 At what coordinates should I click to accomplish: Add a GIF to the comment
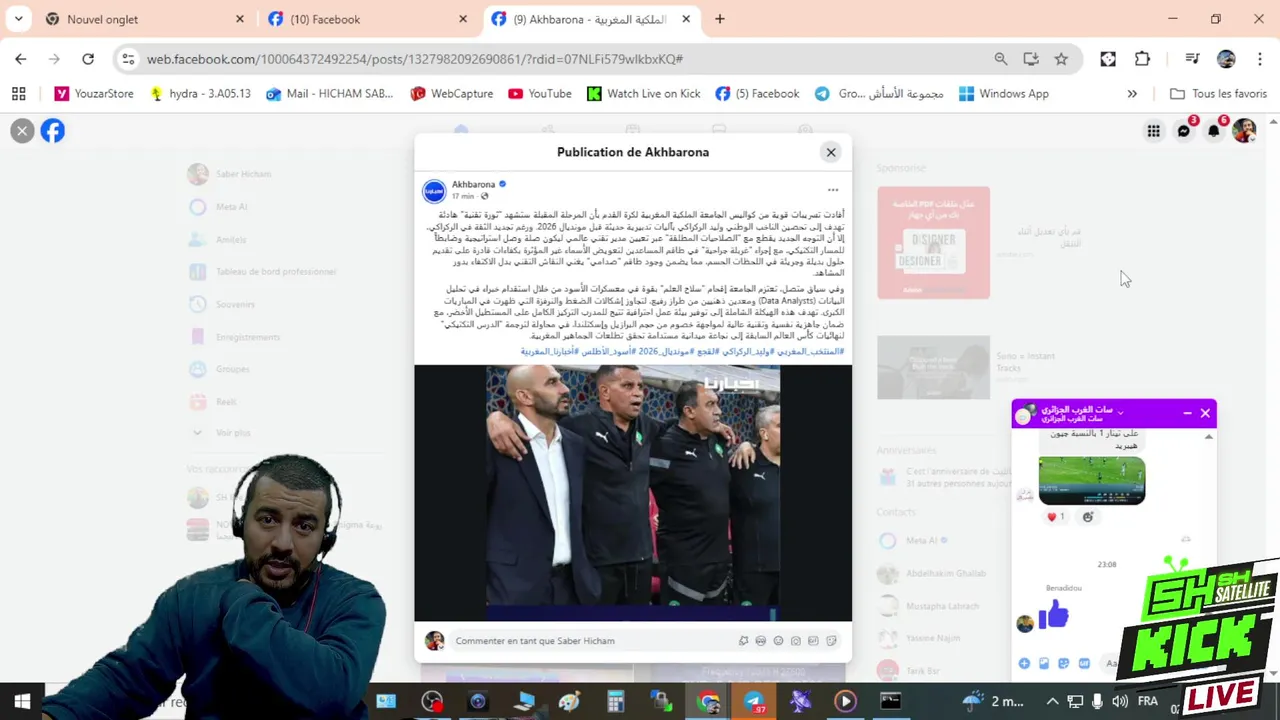(x=813, y=641)
